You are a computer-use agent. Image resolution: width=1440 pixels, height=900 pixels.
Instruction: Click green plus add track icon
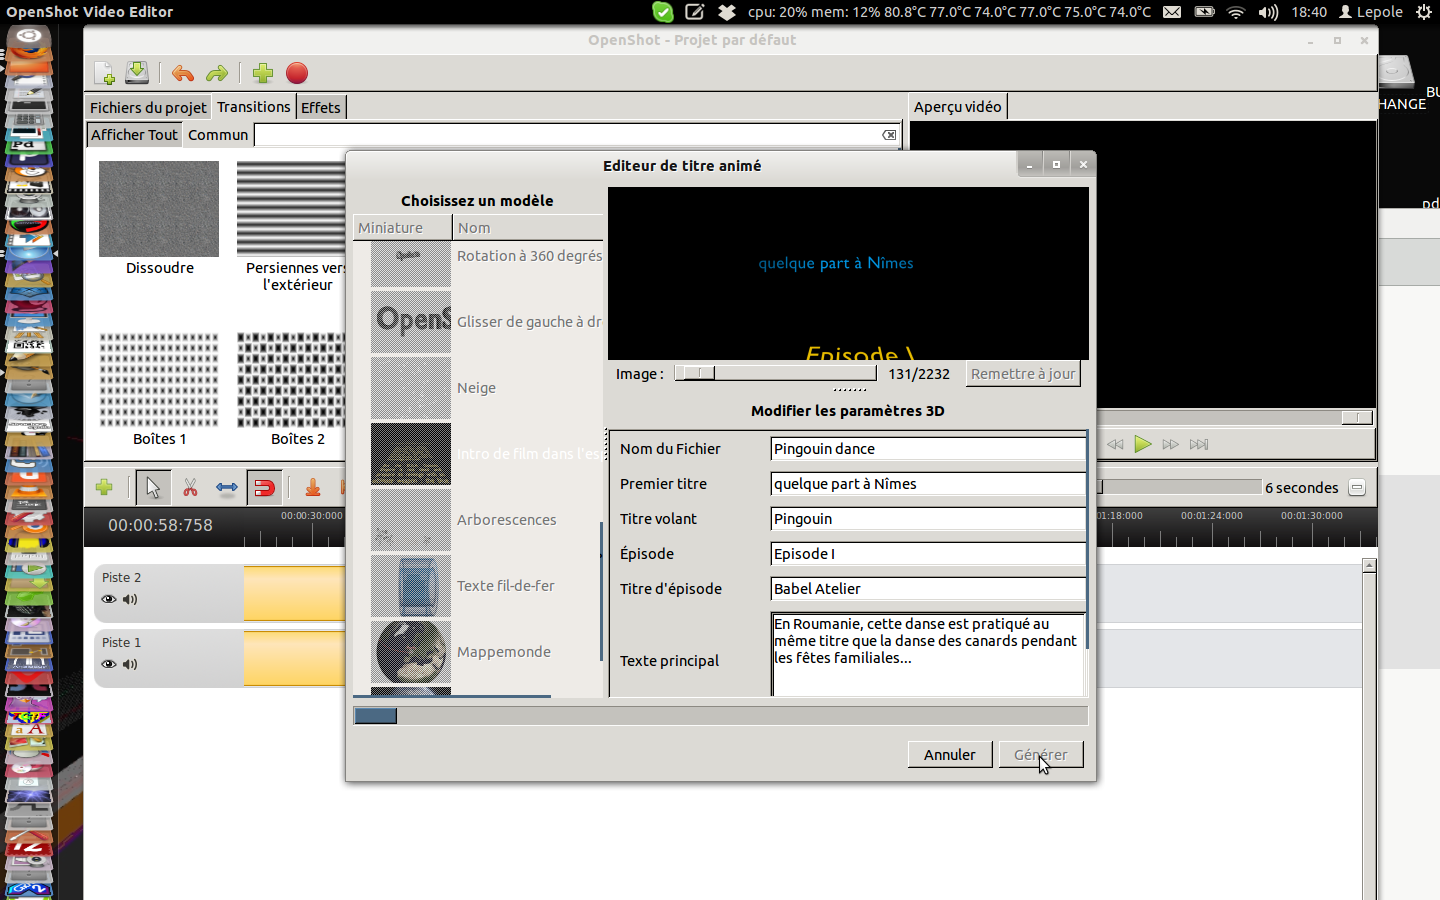104,487
